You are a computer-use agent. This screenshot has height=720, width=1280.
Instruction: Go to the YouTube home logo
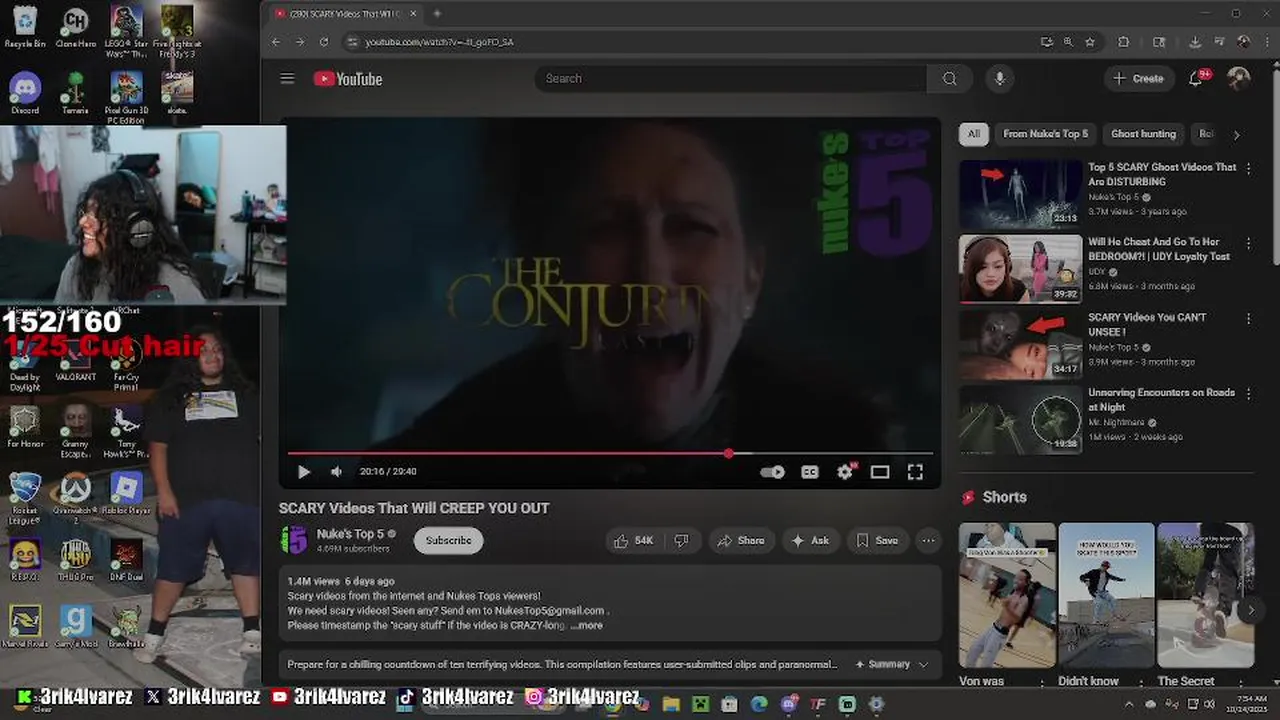tap(348, 79)
